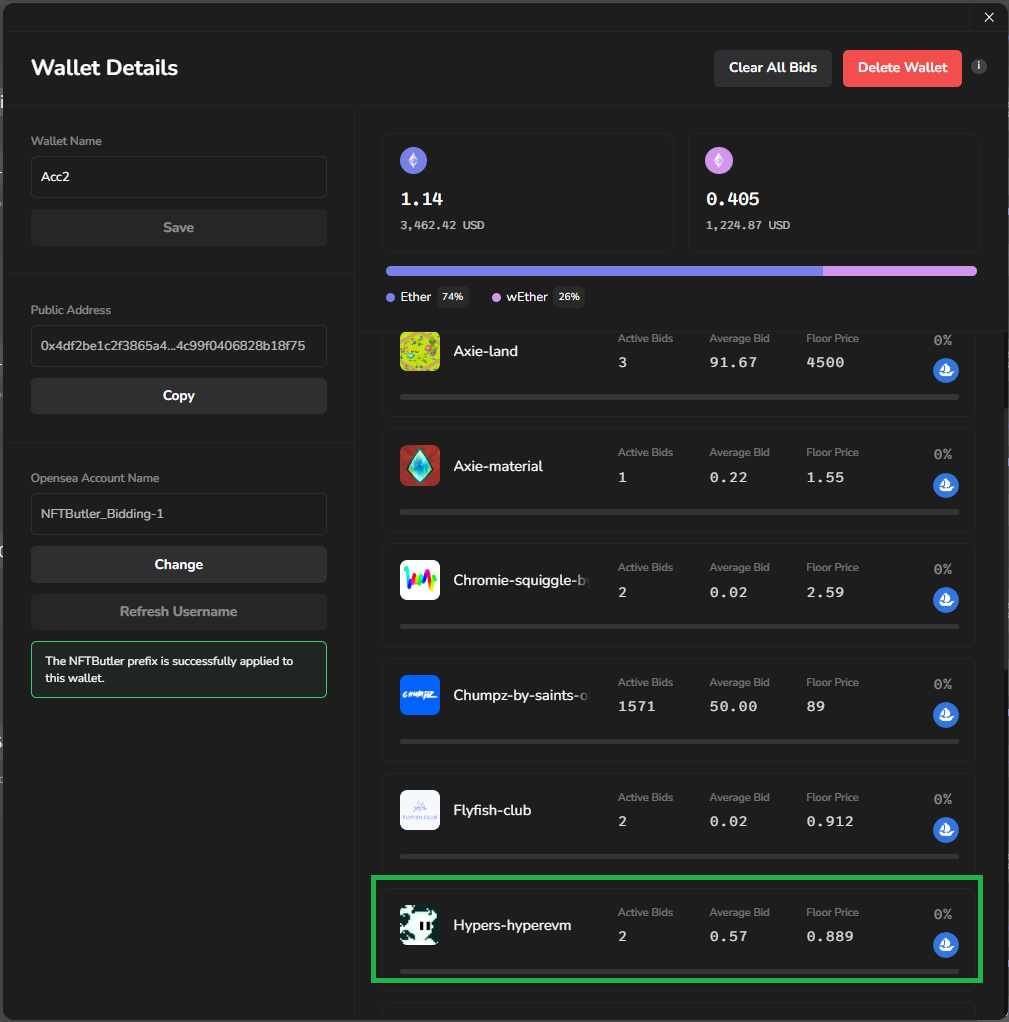Image resolution: width=1009 pixels, height=1022 pixels.
Task: Click the Refresh Username button
Action: (x=178, y=612)
